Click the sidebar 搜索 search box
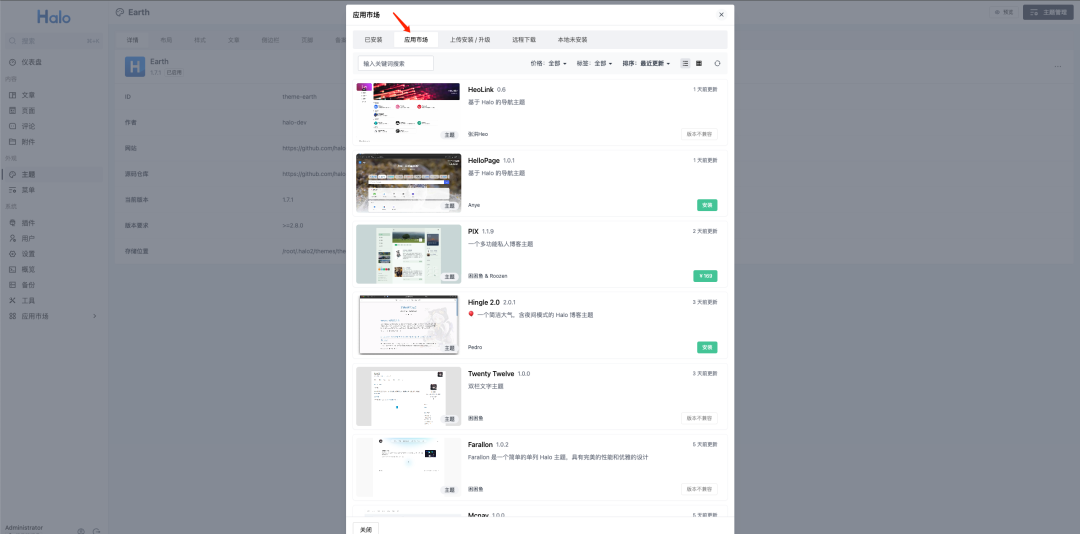1080x534 pixels. [54, 41]
